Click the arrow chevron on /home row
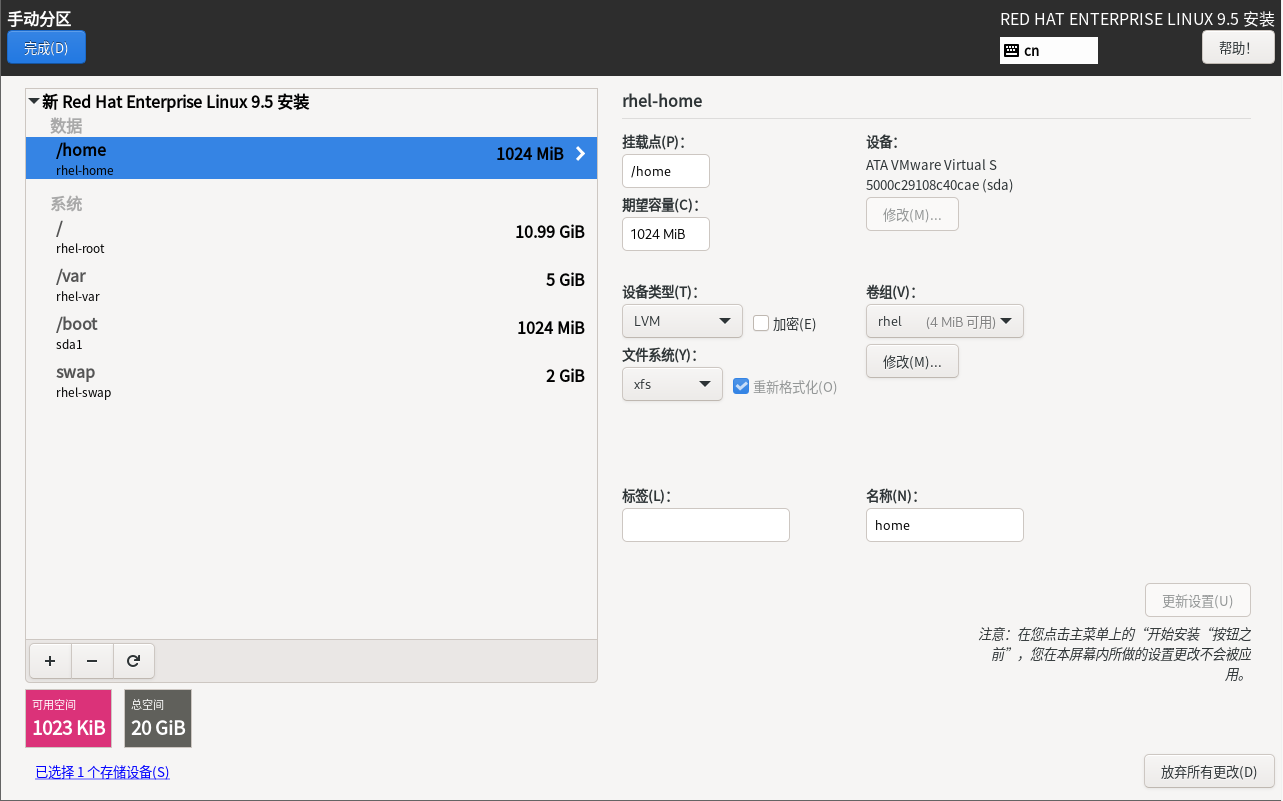This screenshot has width=1283, height=801. [x=580, y=154]
